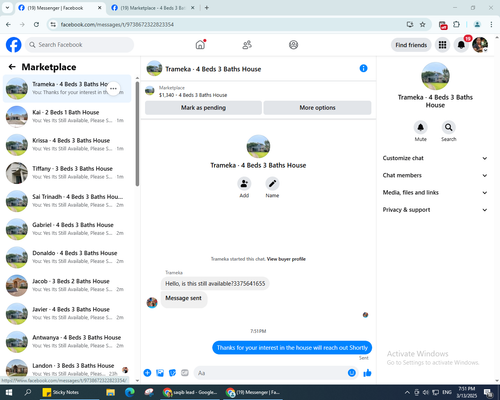This screenshot has width=500, height=400.
Task: Close the Marketplace browser tab
Action: click(192, 8)
